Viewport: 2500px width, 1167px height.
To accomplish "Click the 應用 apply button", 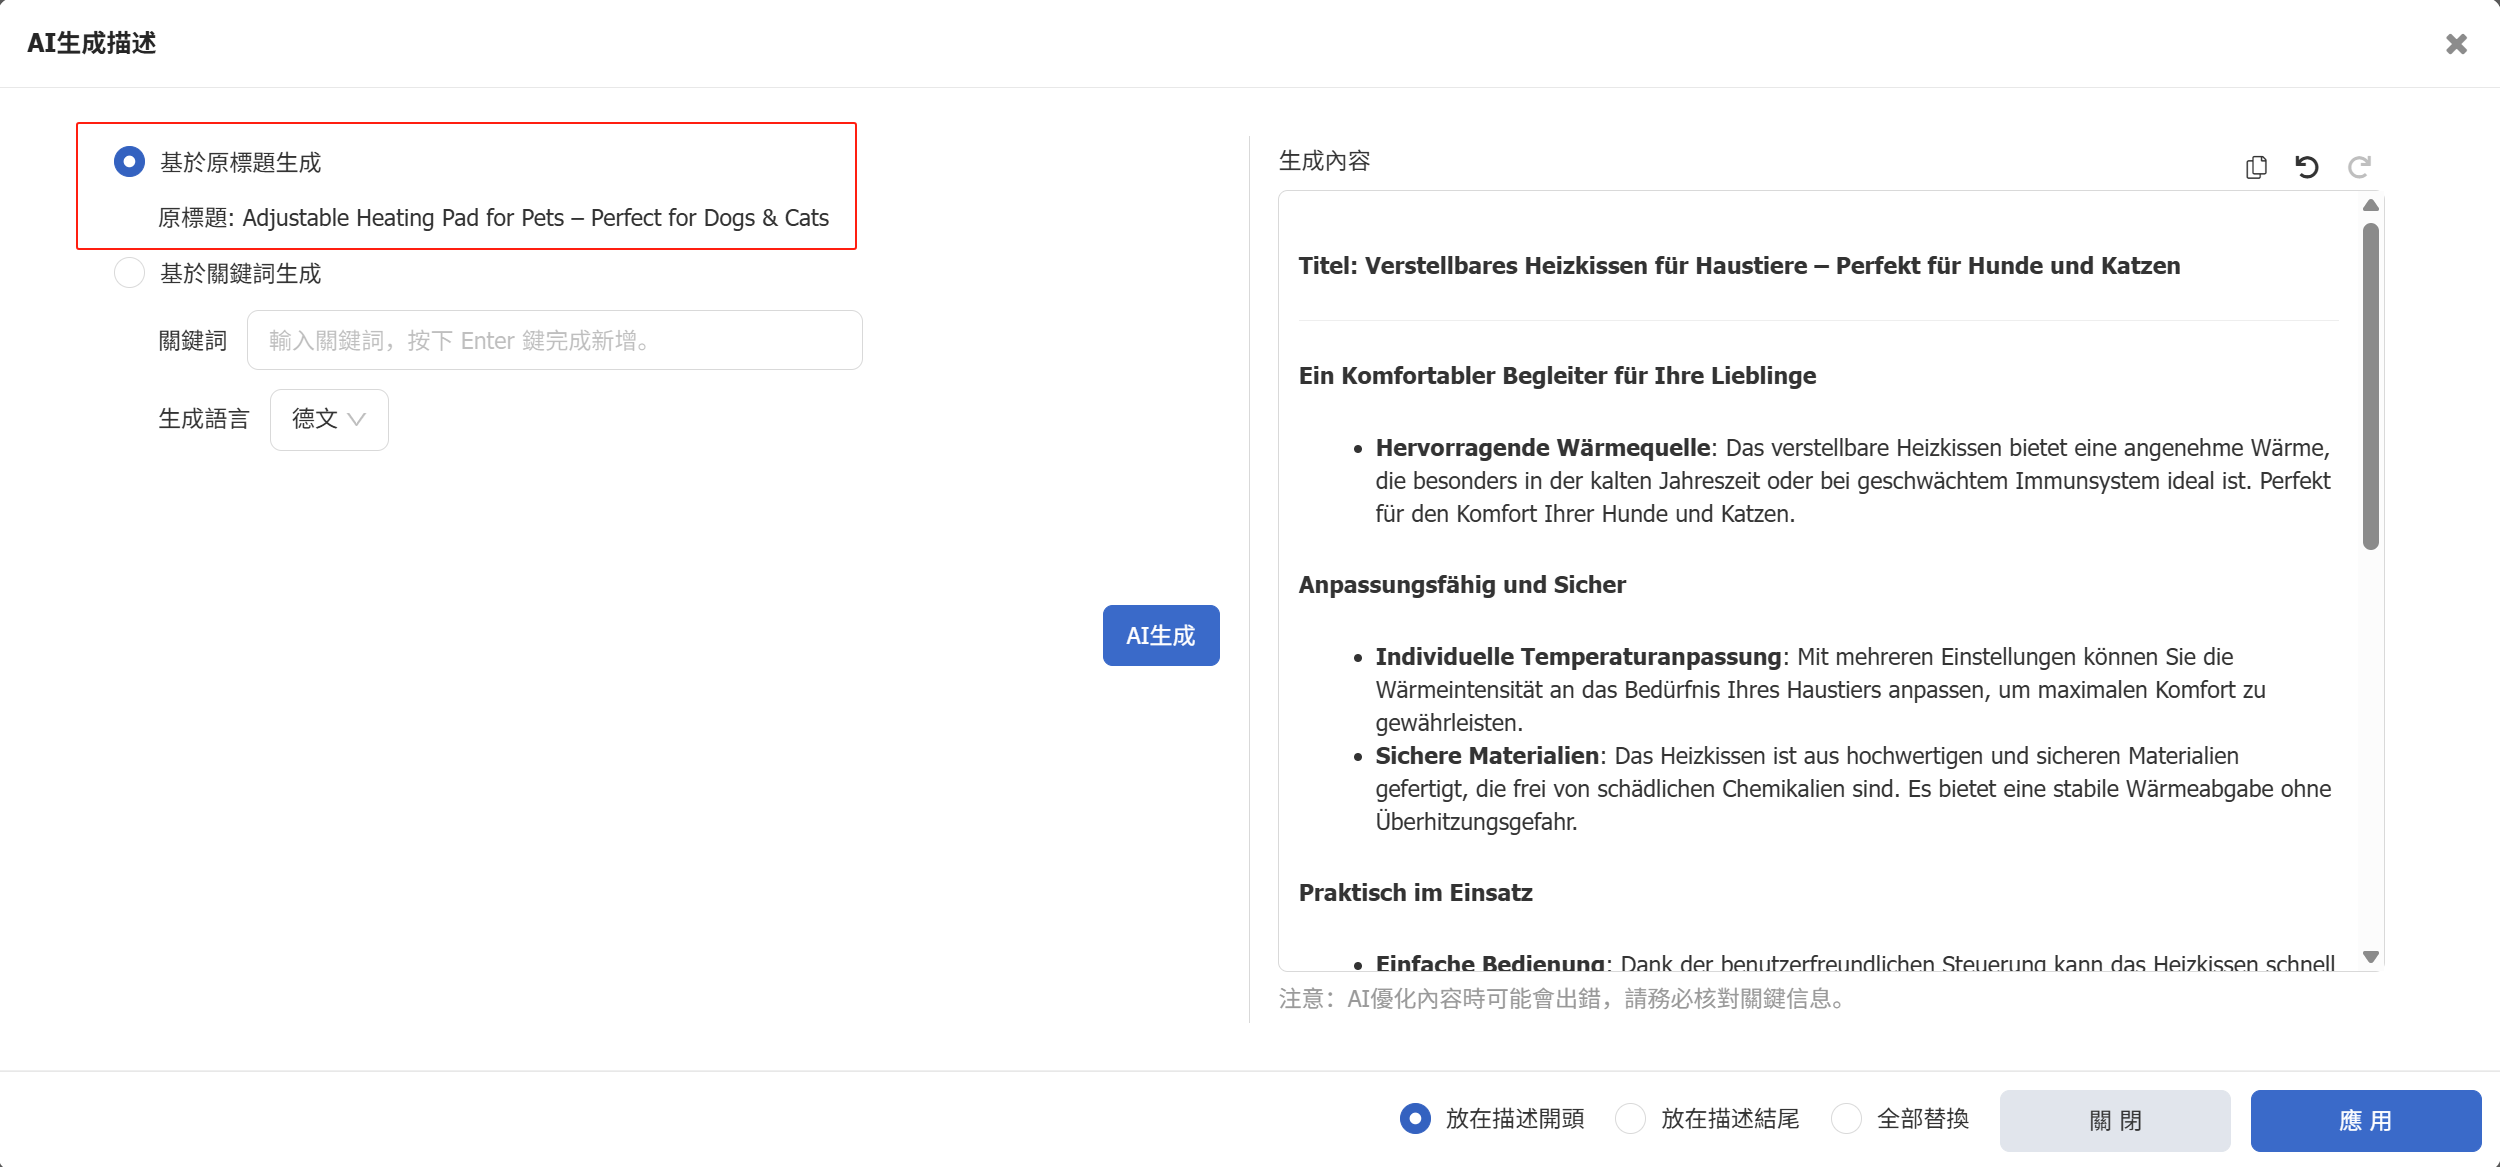I will (x=2366, y=1121).
